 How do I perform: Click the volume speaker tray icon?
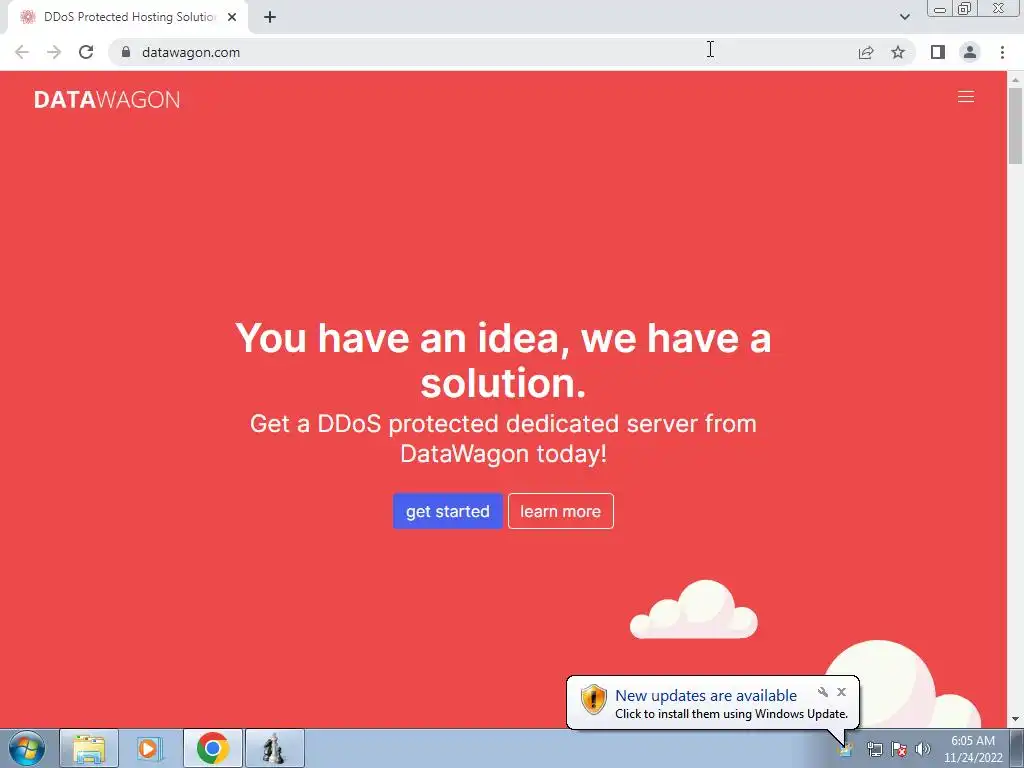point(923,749)
